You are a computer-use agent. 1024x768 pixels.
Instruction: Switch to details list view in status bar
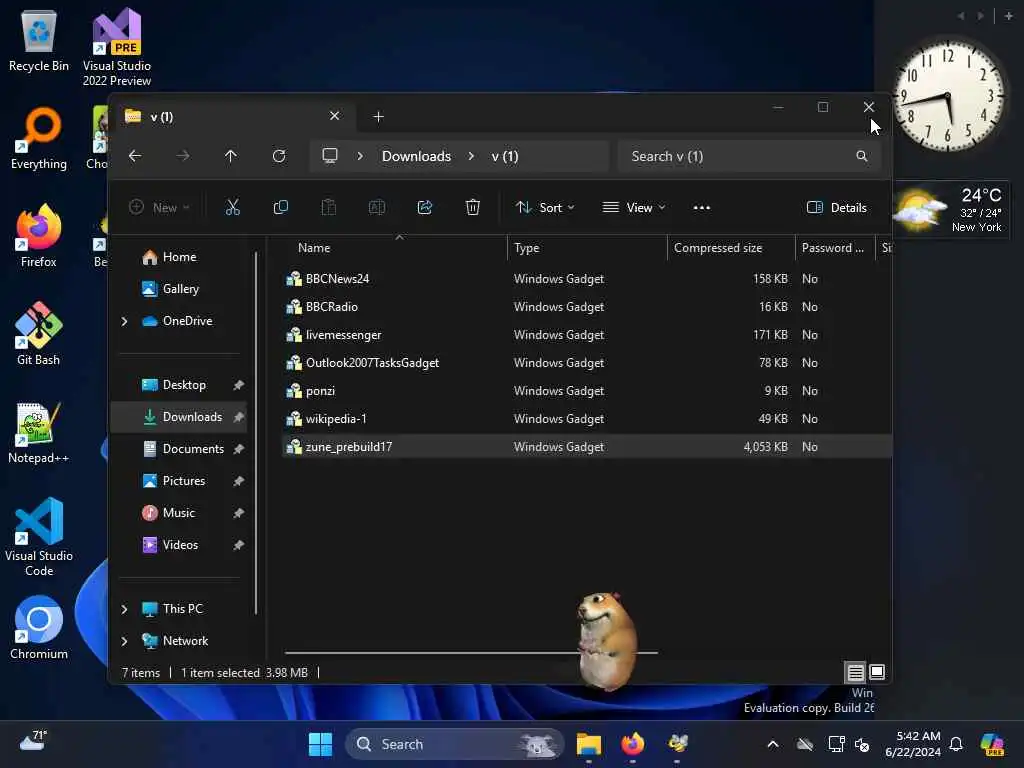pos(856,672)
